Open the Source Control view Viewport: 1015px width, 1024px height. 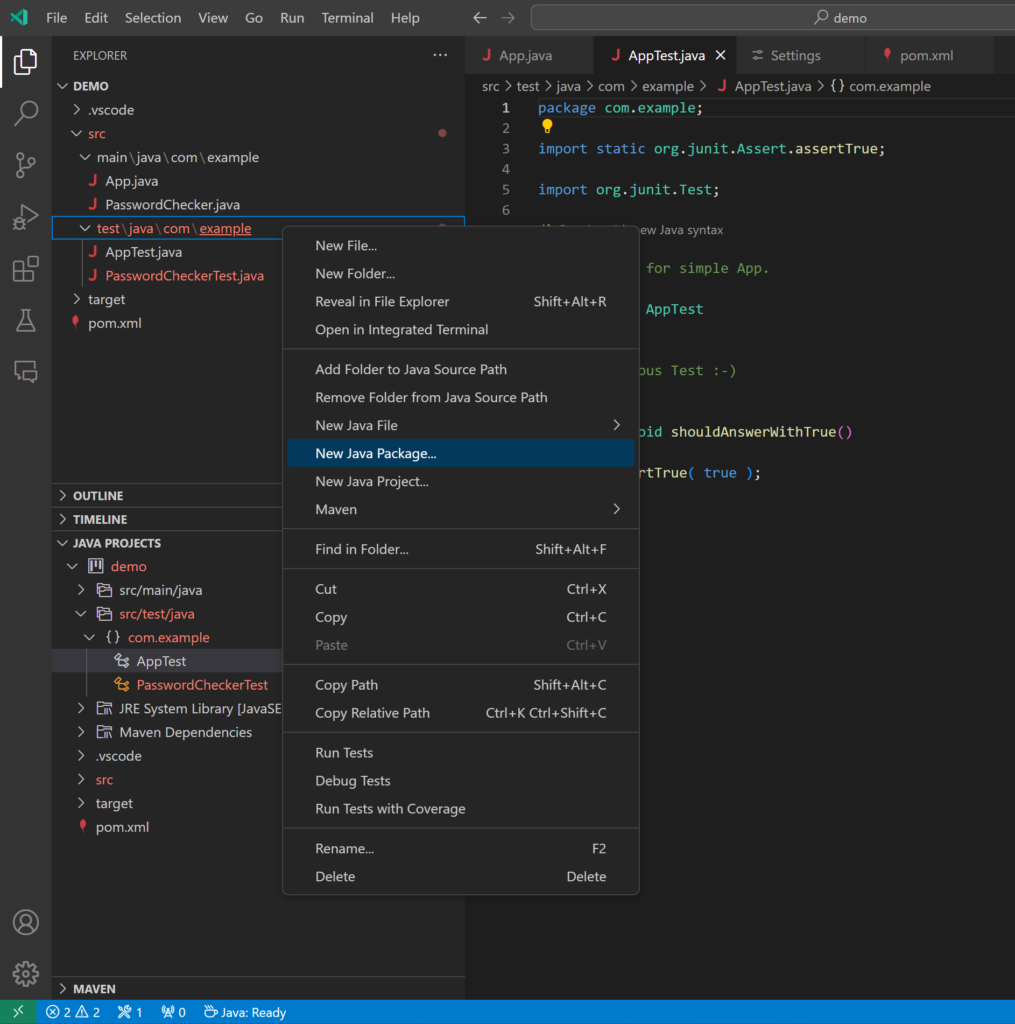coord(25,165)
